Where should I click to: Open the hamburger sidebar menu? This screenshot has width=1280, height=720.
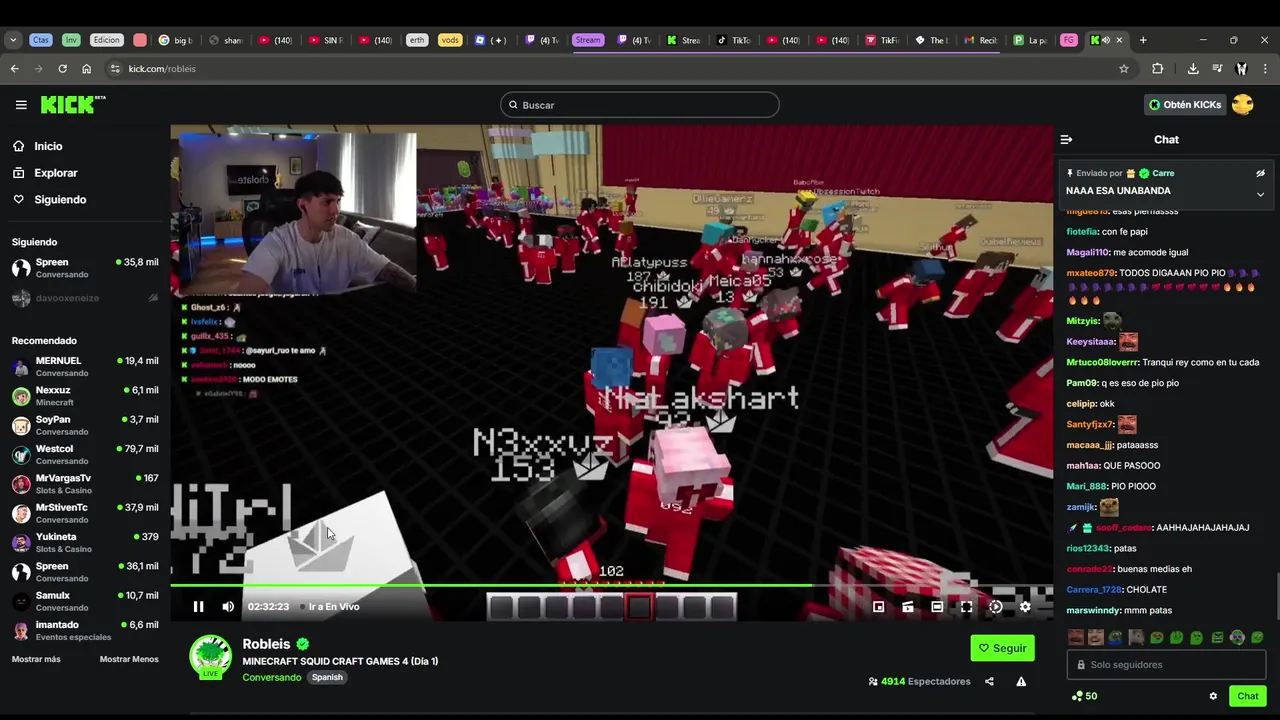click(21, 105)
